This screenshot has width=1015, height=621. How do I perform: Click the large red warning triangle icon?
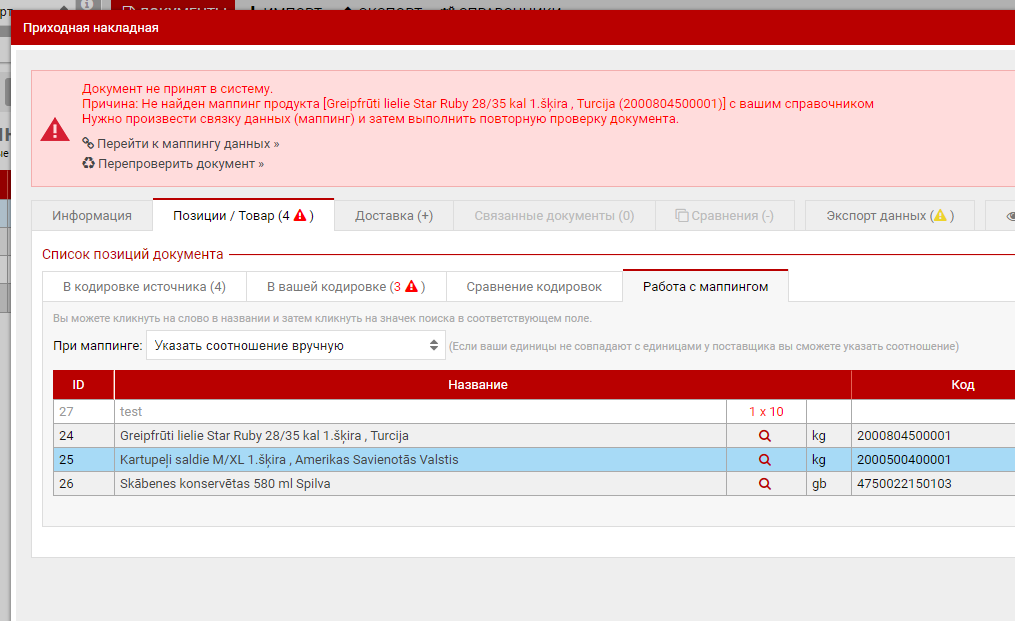[x=54, y=129]
